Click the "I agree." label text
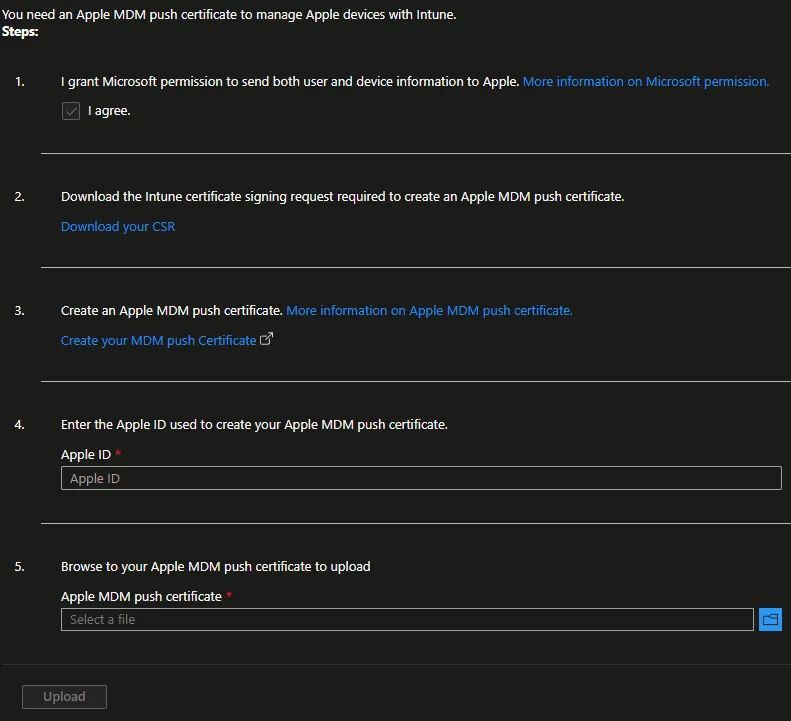 (x=109, y=111)
